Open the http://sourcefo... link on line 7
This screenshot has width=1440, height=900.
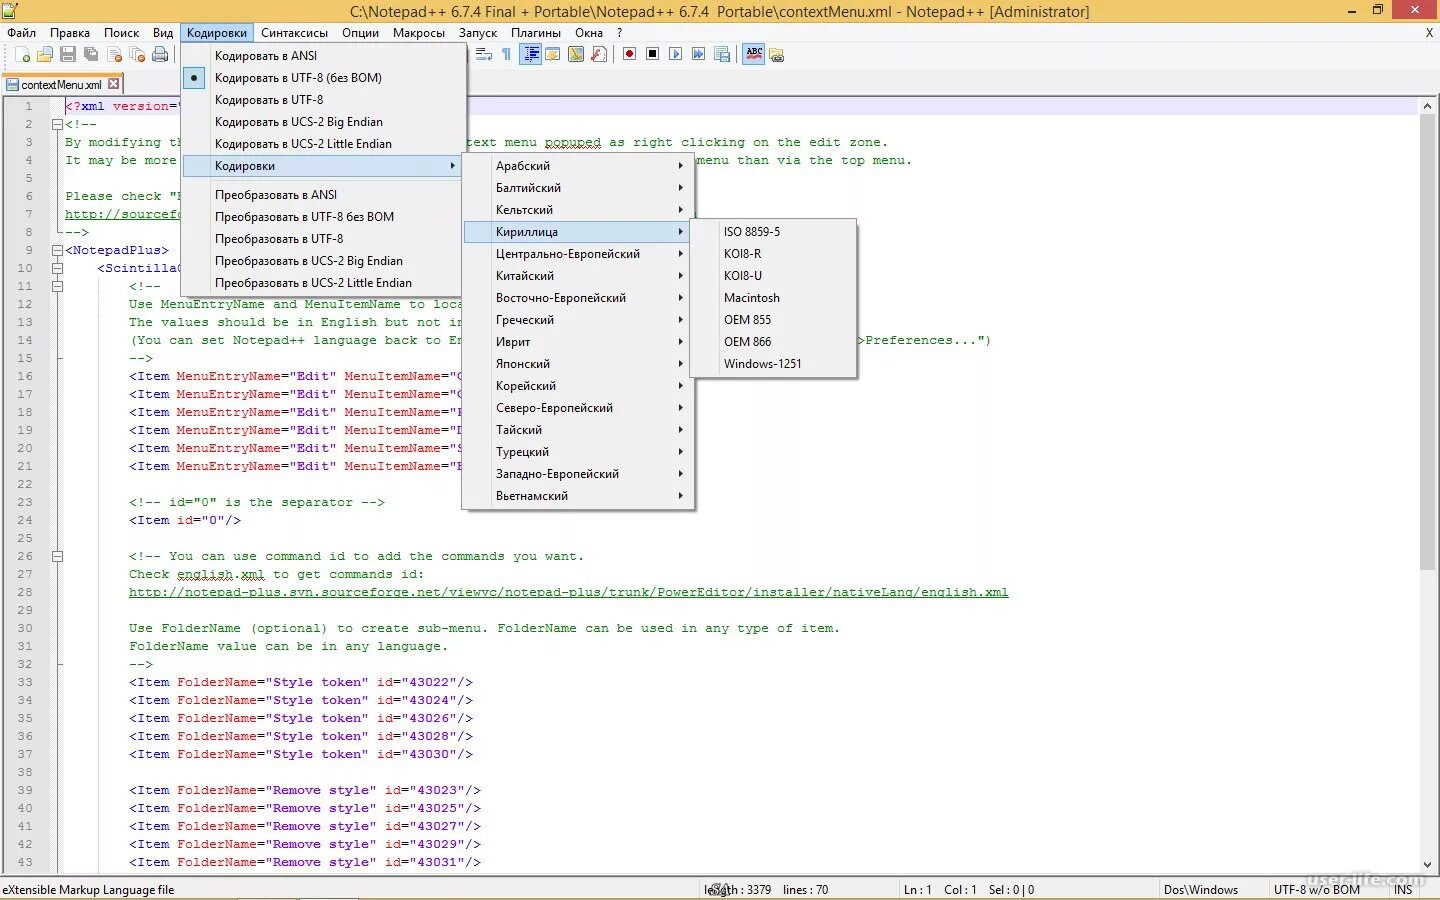[x=122, y=214]
